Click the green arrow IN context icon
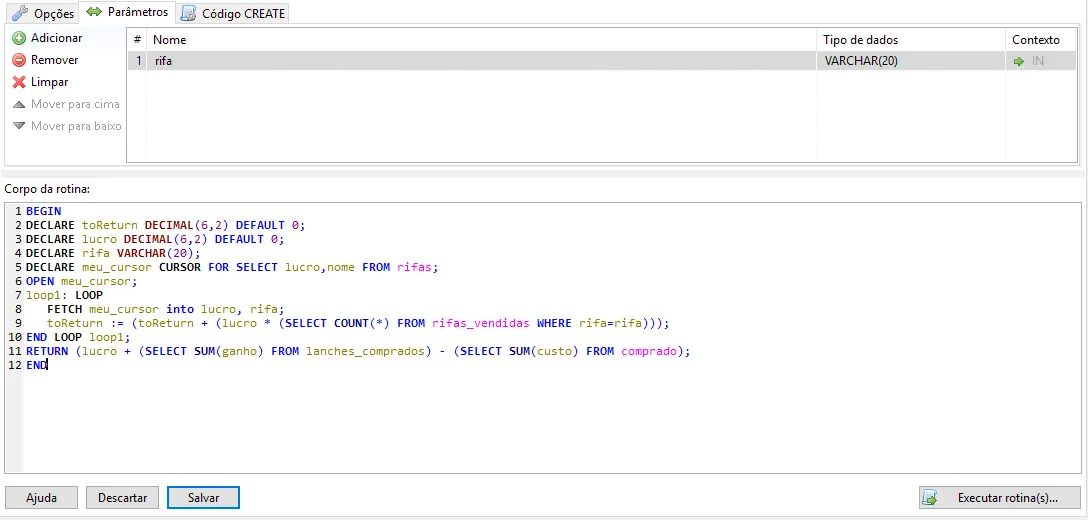Image resolution: width=1088 pixels, height=520 pixels. click(x=1019, y=61)
